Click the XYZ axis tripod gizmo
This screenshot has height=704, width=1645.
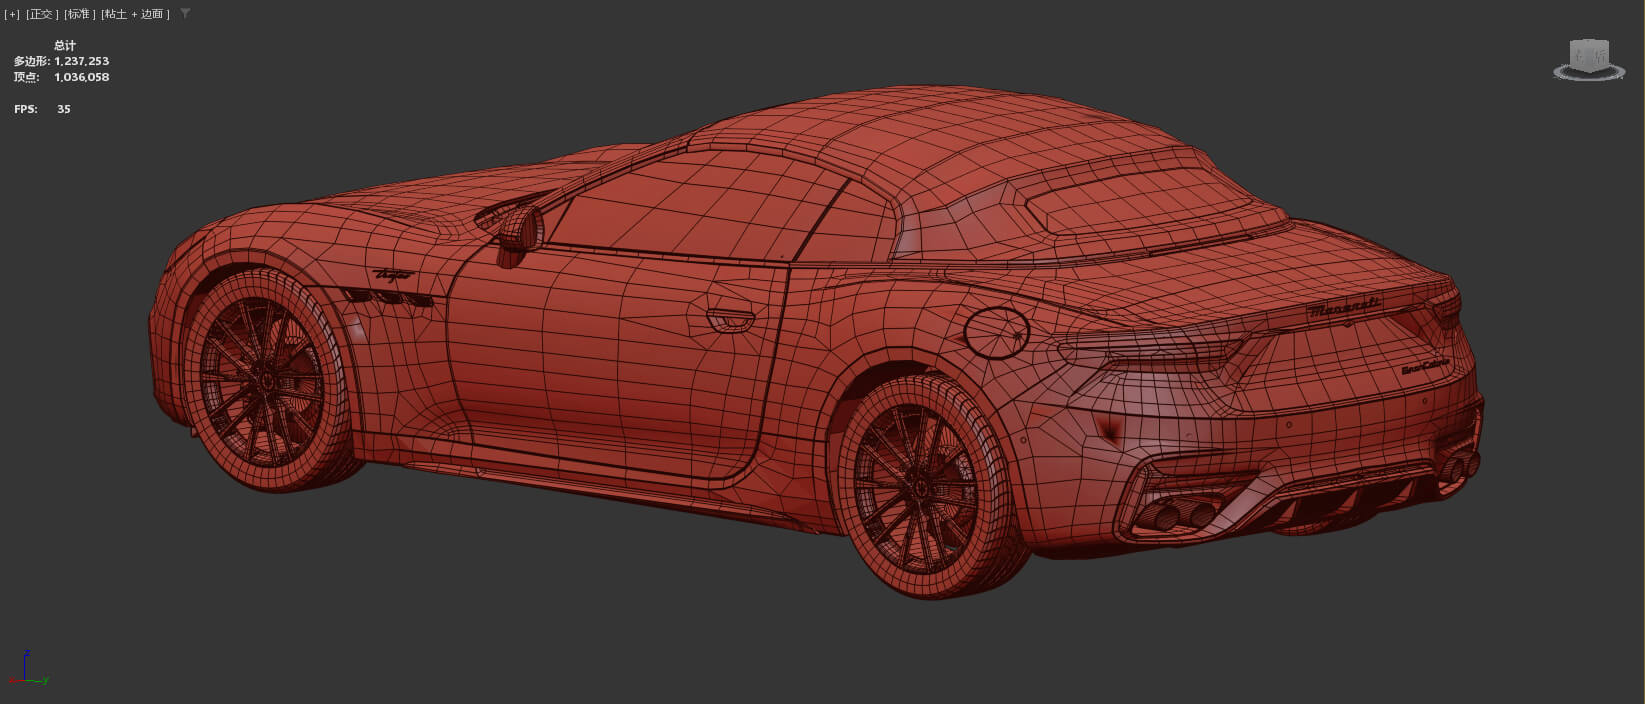click(x=28, y=668)
